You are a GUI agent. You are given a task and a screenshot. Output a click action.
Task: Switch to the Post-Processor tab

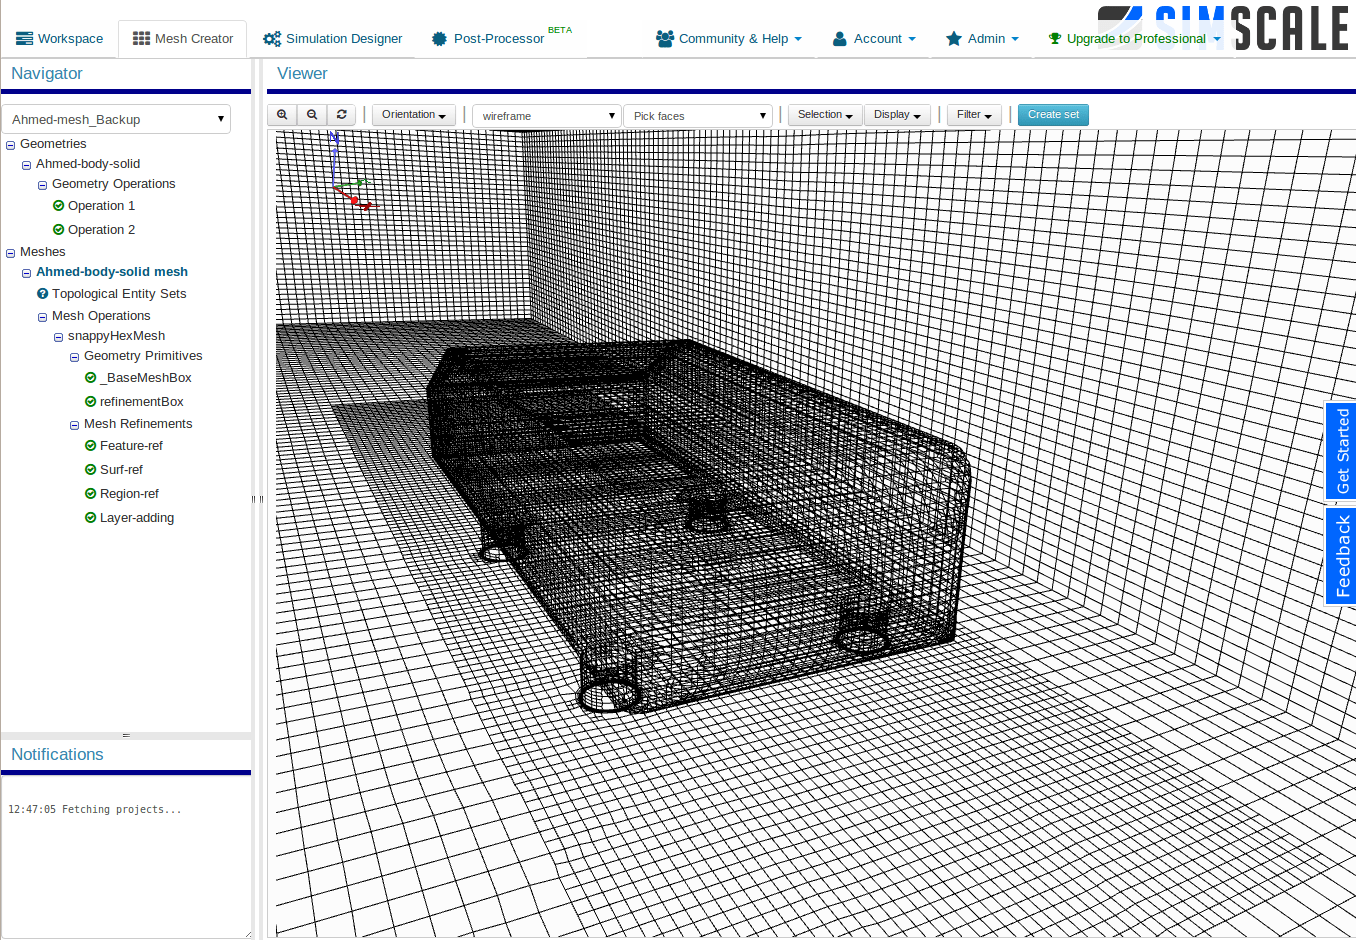click(x=497, y=38)
